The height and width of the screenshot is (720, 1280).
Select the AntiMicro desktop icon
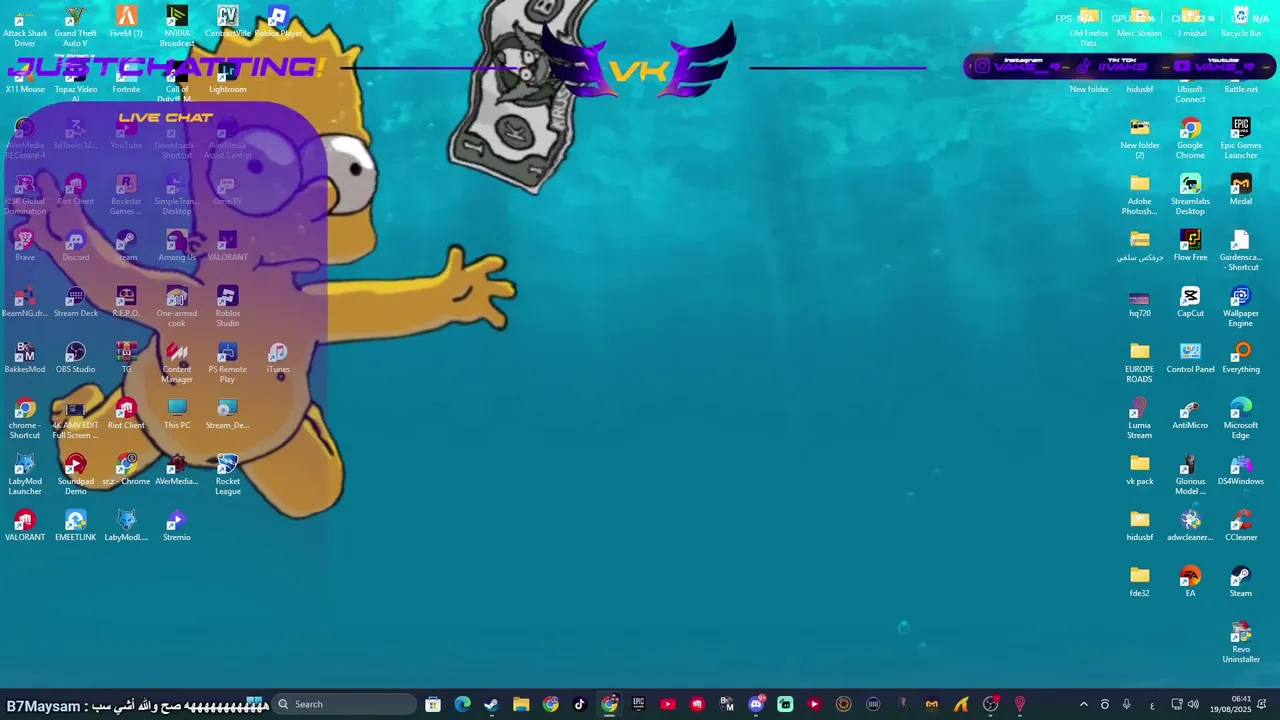pyautogui.click(x=1190, y=415)
